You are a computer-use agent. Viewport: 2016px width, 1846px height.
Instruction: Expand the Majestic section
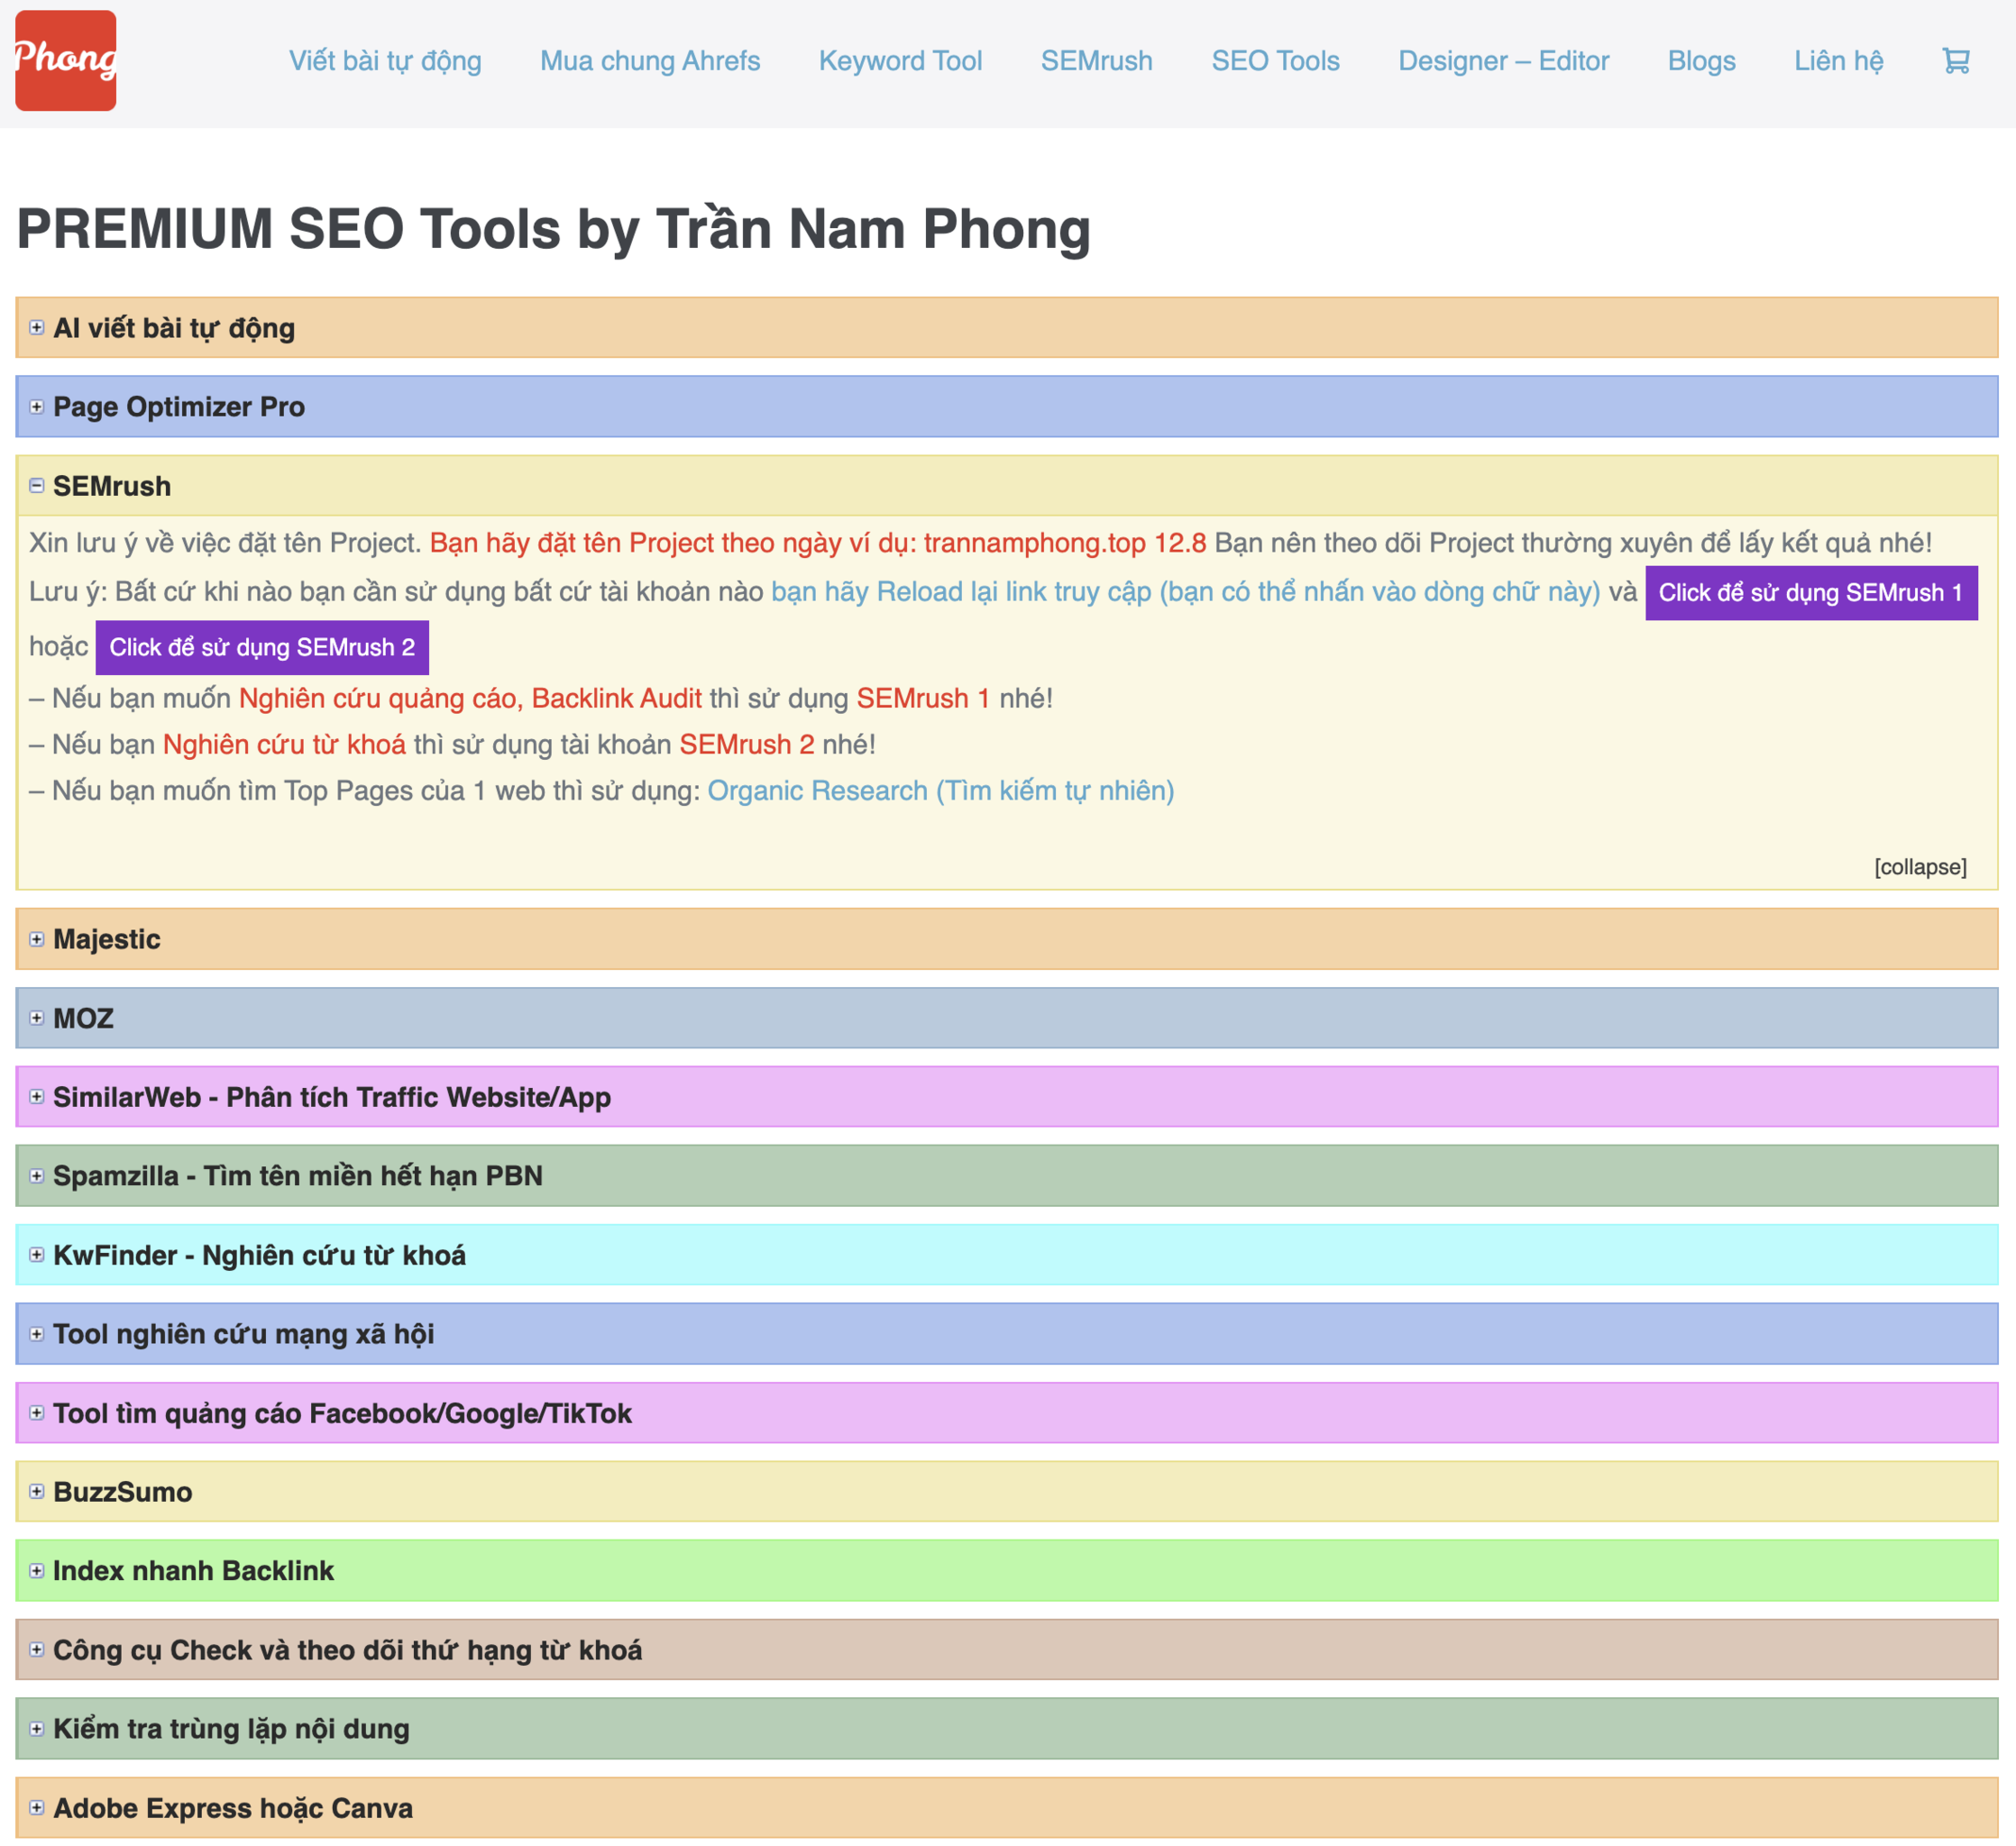(x=1007, y=939)
